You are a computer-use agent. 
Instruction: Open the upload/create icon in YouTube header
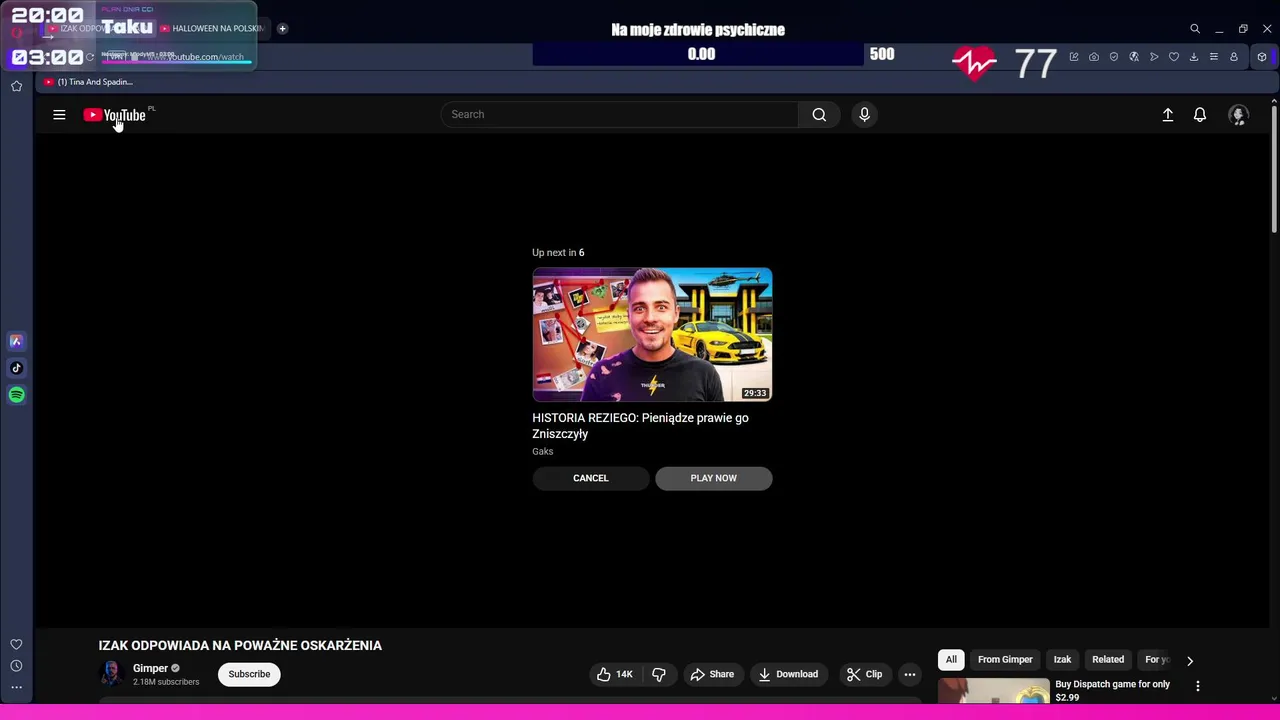click(x=1167, y=115)
